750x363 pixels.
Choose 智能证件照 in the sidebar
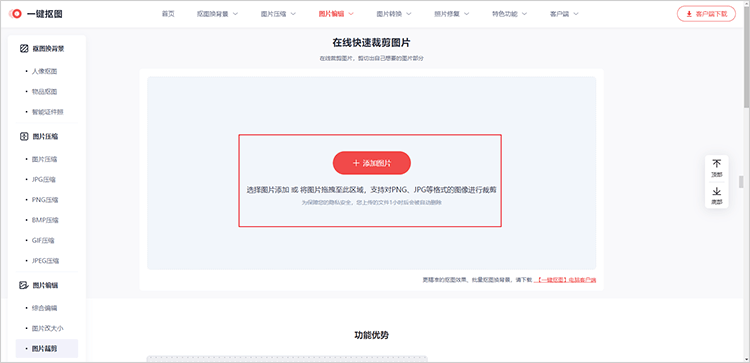pos(47,112)
